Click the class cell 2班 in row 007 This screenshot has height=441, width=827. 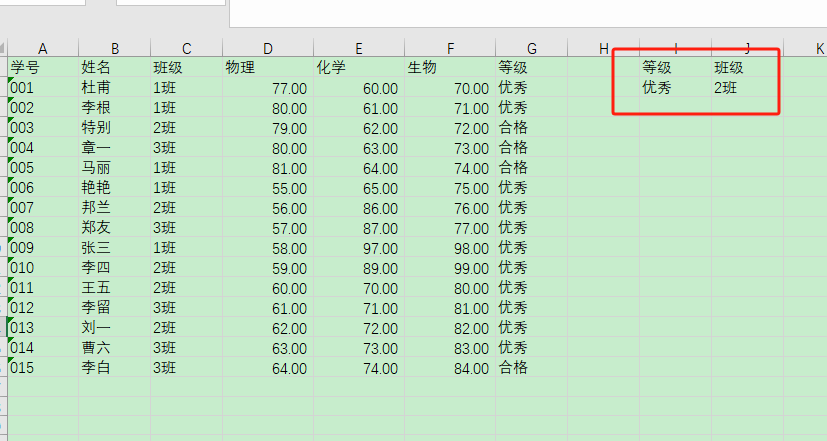(186, 207)
